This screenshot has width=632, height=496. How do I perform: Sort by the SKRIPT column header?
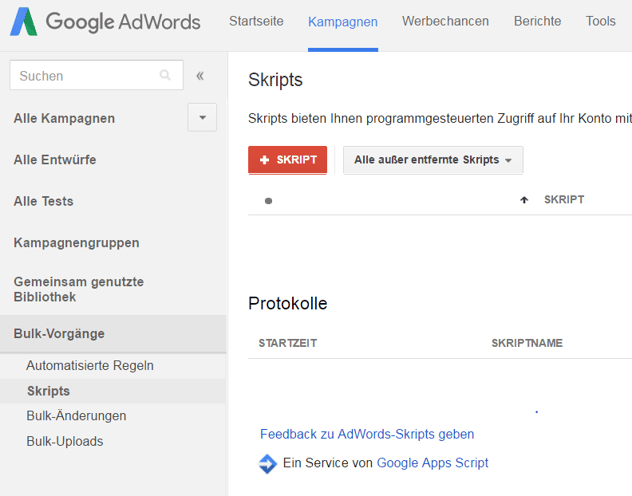564,200
